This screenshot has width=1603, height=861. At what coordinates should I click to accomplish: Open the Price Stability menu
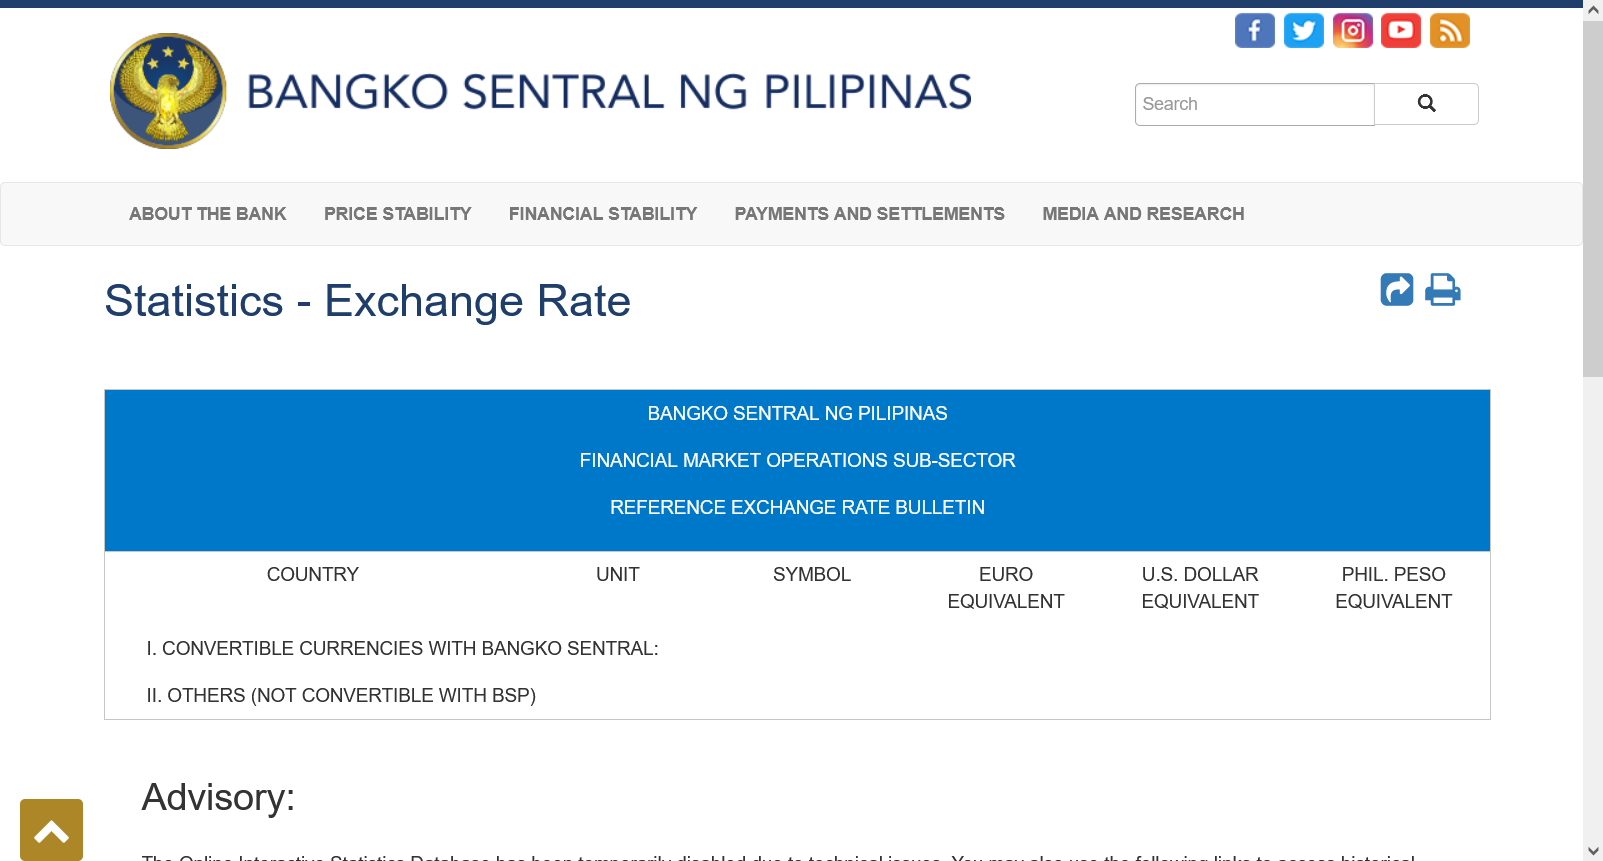(x=397, y=214)
